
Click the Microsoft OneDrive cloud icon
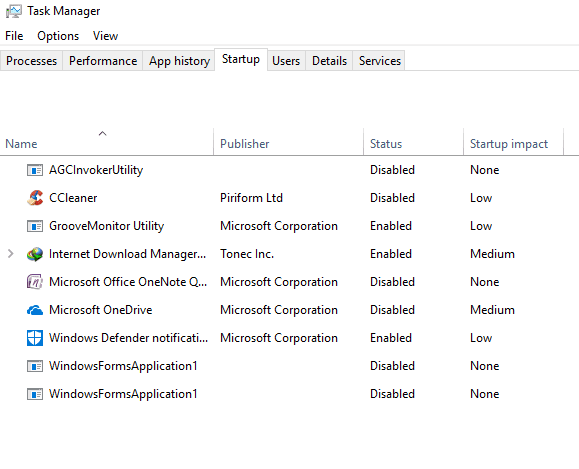click(x=35, y=310)
